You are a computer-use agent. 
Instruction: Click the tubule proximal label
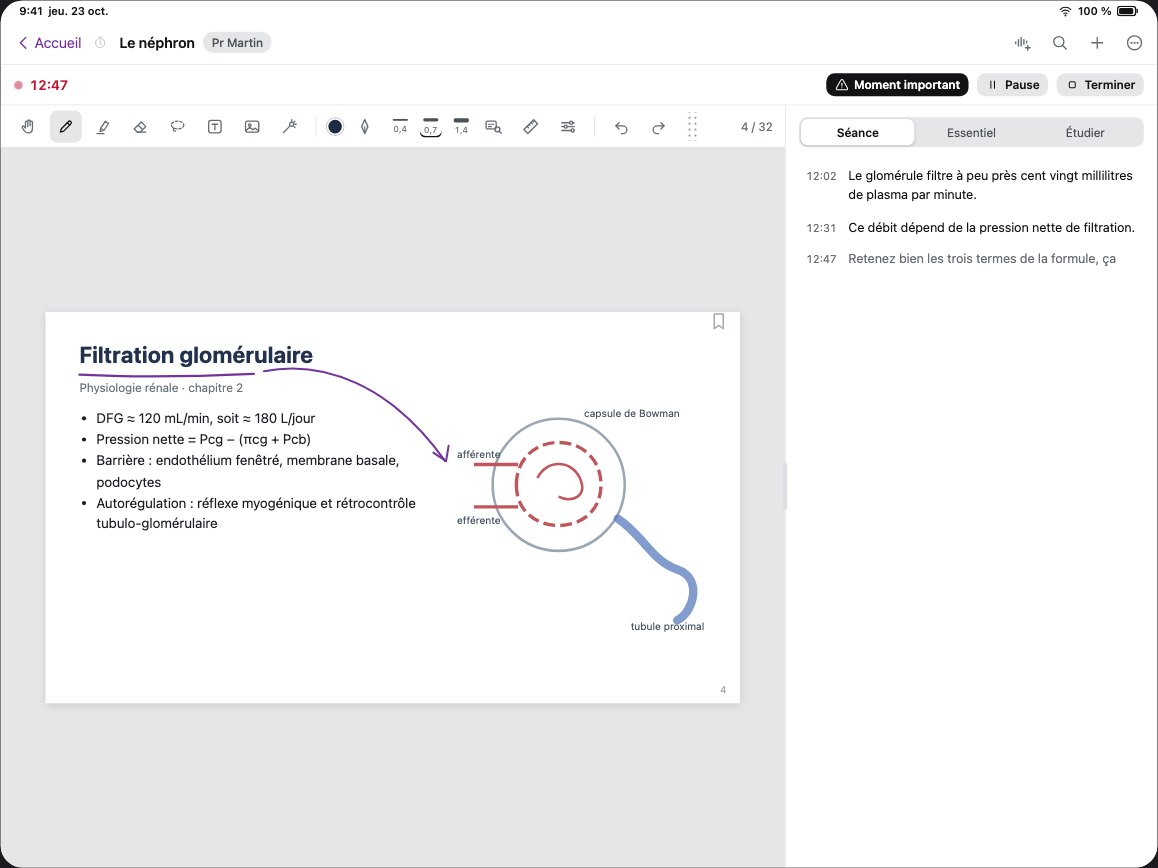tap(667, 626)
